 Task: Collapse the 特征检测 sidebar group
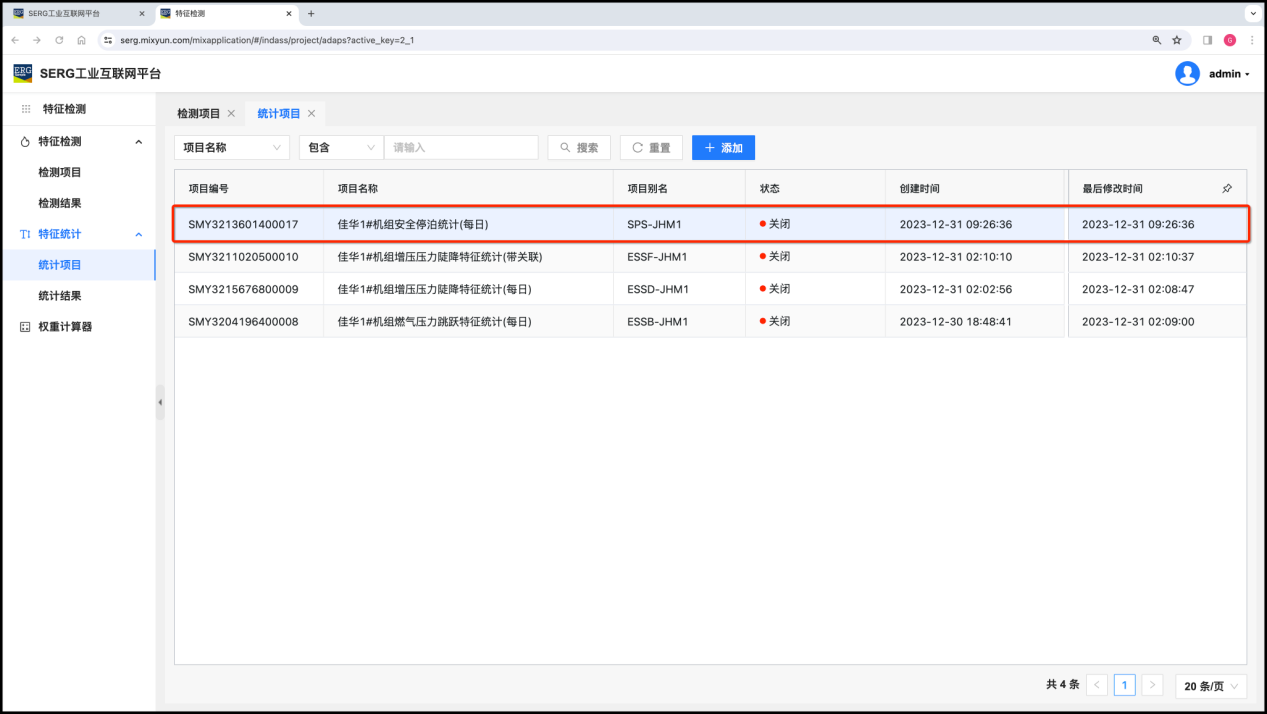pyautogui.click(x=138, y=142)
